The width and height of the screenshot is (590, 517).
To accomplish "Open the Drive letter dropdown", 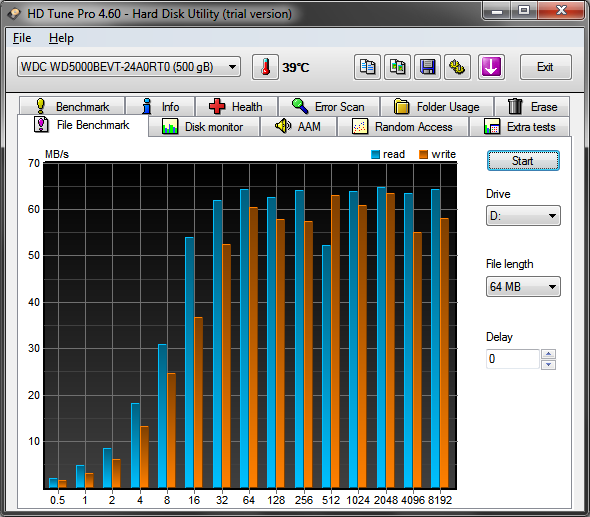I will click(523, 216).
